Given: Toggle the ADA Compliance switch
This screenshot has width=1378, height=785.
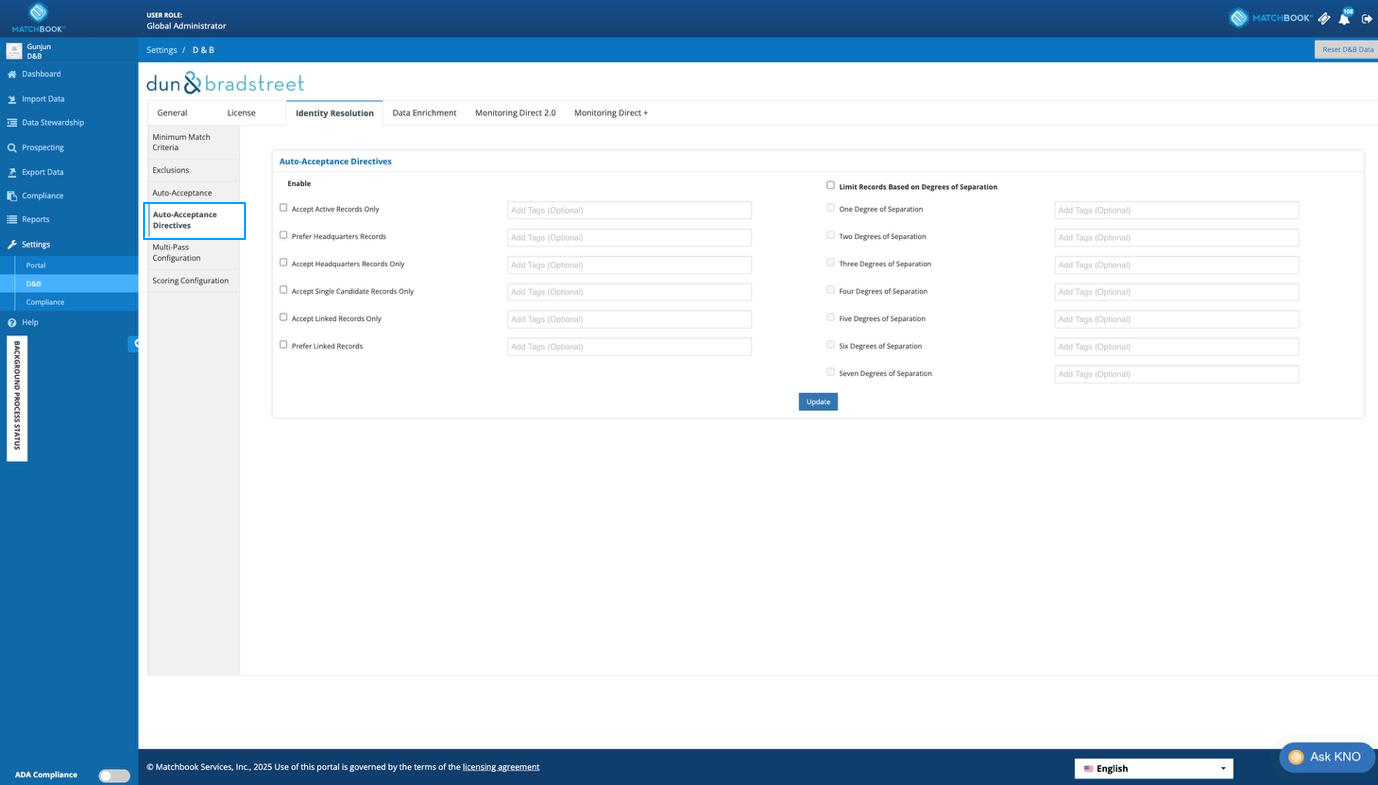Looking at the screenshot, I should [114, 775].
